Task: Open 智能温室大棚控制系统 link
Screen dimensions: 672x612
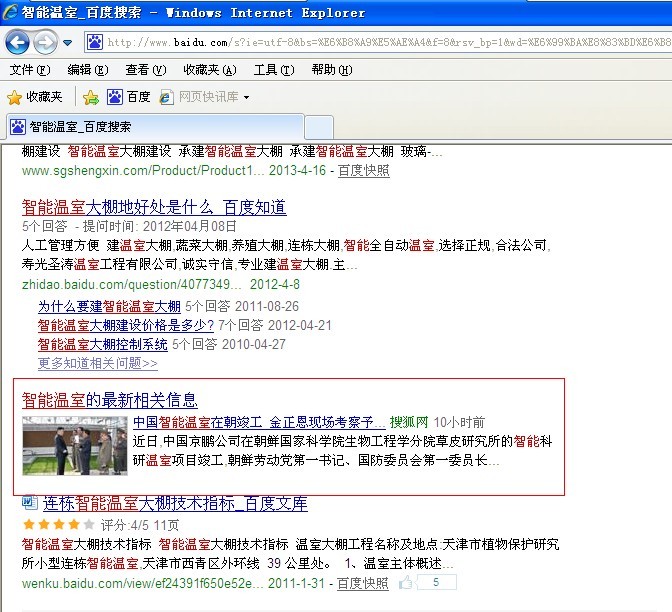Action: (x=102, y=344)
